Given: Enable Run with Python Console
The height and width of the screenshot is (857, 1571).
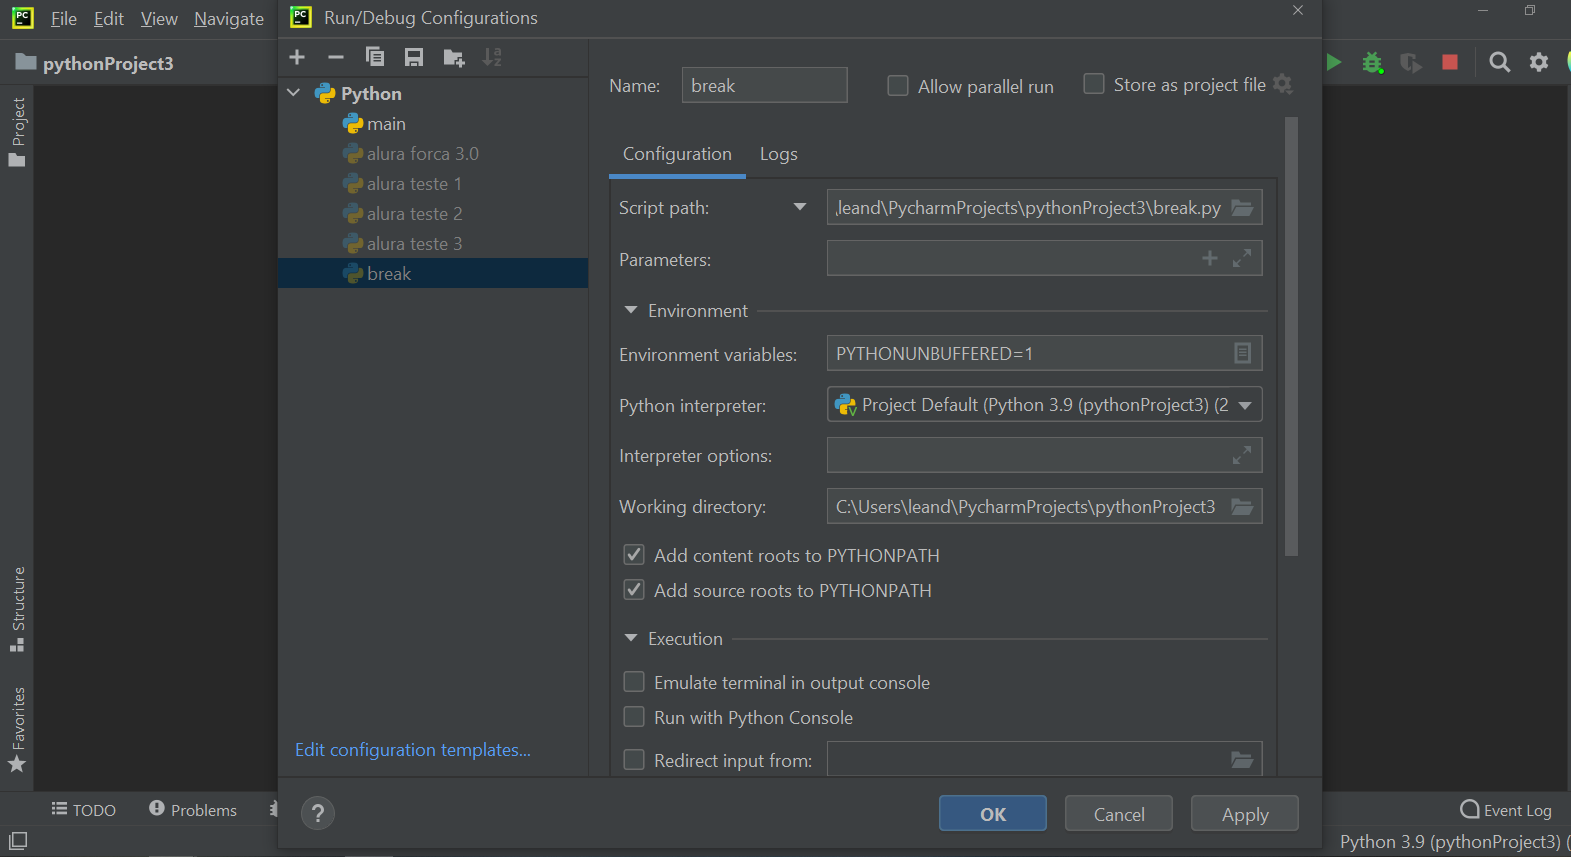Looking at the screenshot, I should coord(634,716).
